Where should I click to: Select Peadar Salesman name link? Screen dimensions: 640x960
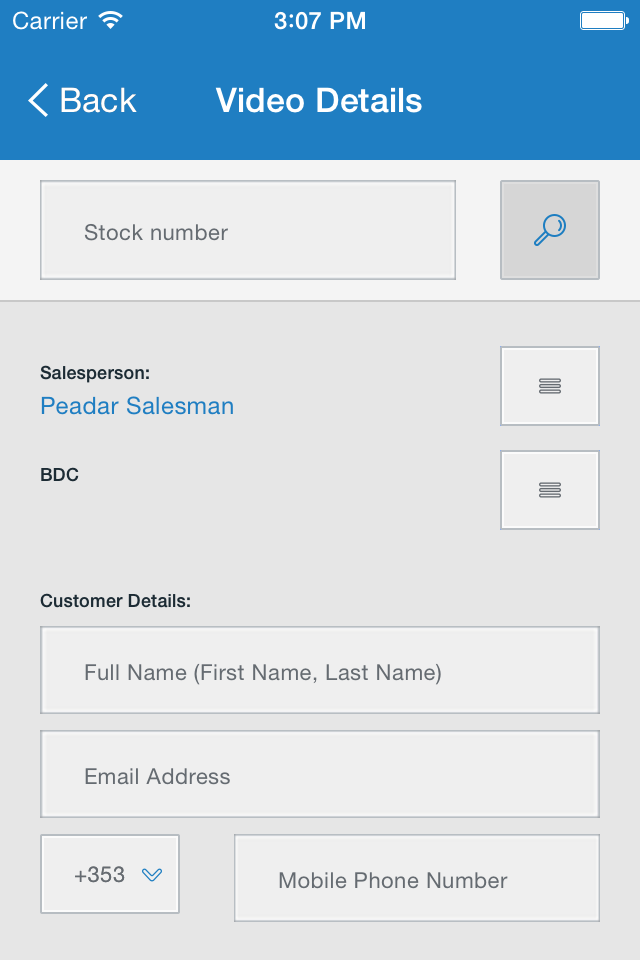click(137, 406)
